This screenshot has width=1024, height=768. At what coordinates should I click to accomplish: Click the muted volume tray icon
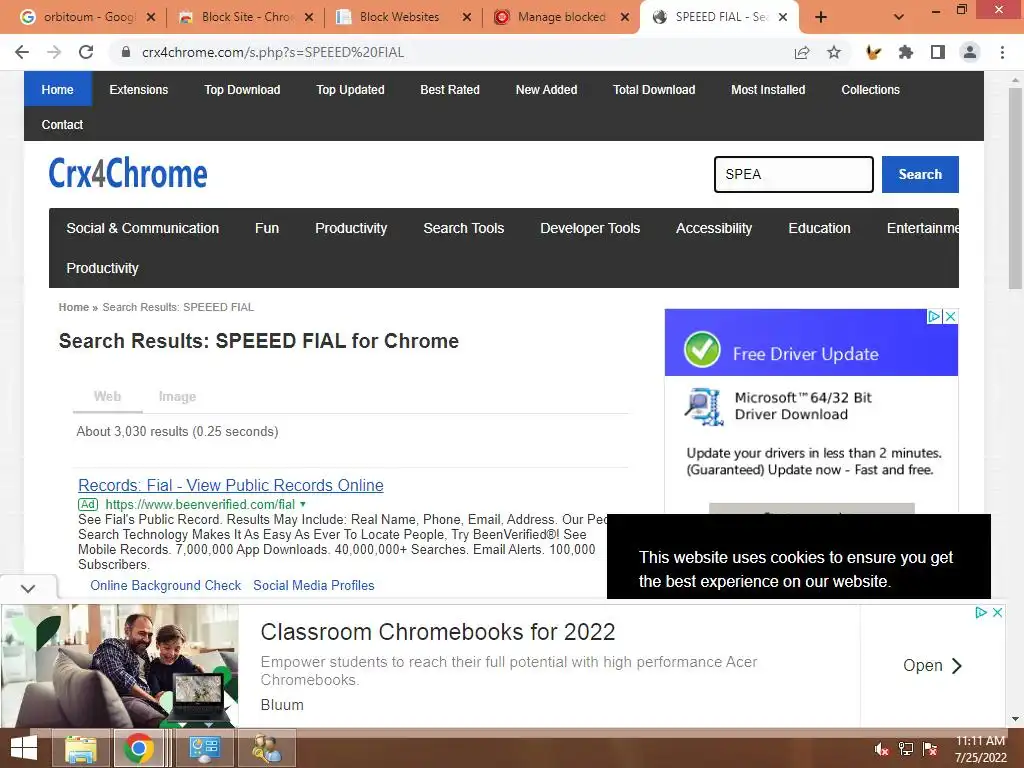pos(882,749)
